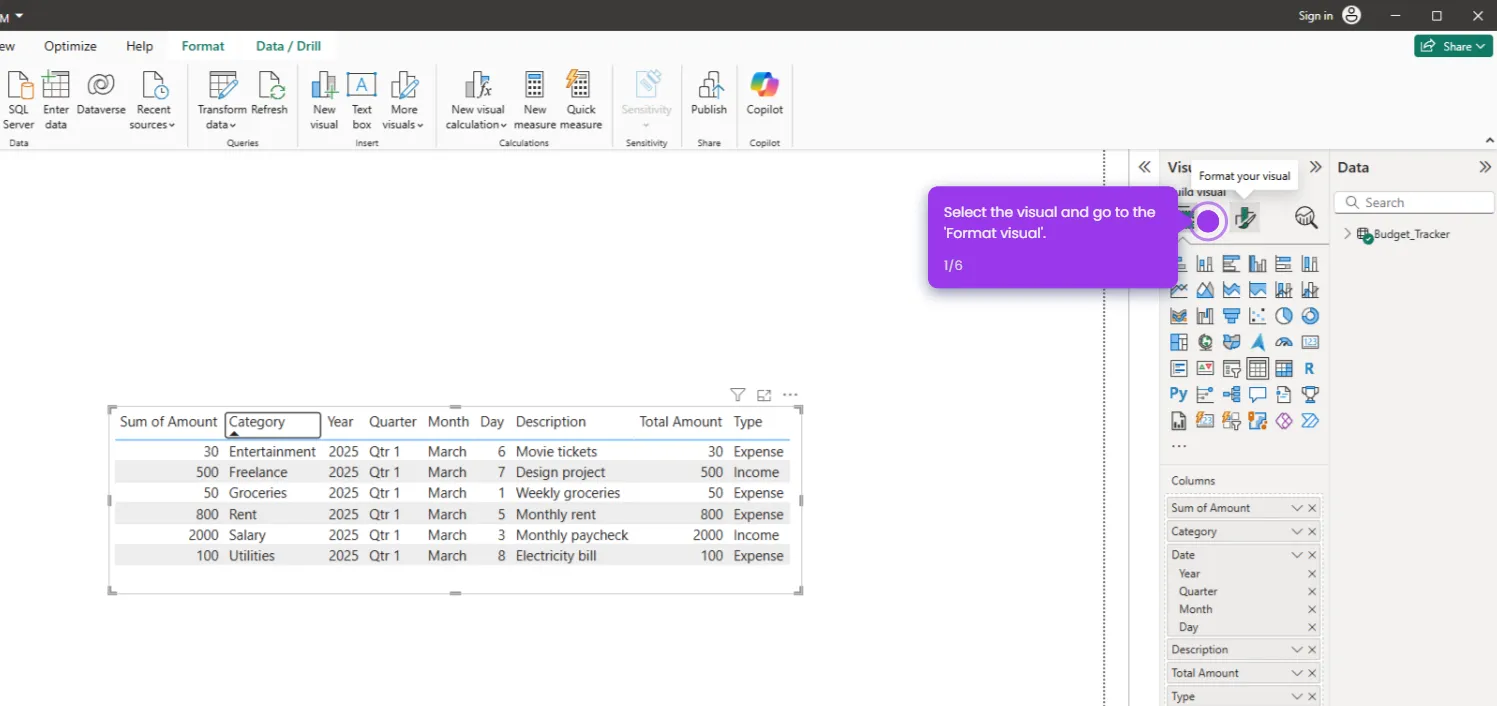Remove Quarter from Date columns

pyautogui.click(x=1312, y=592)
